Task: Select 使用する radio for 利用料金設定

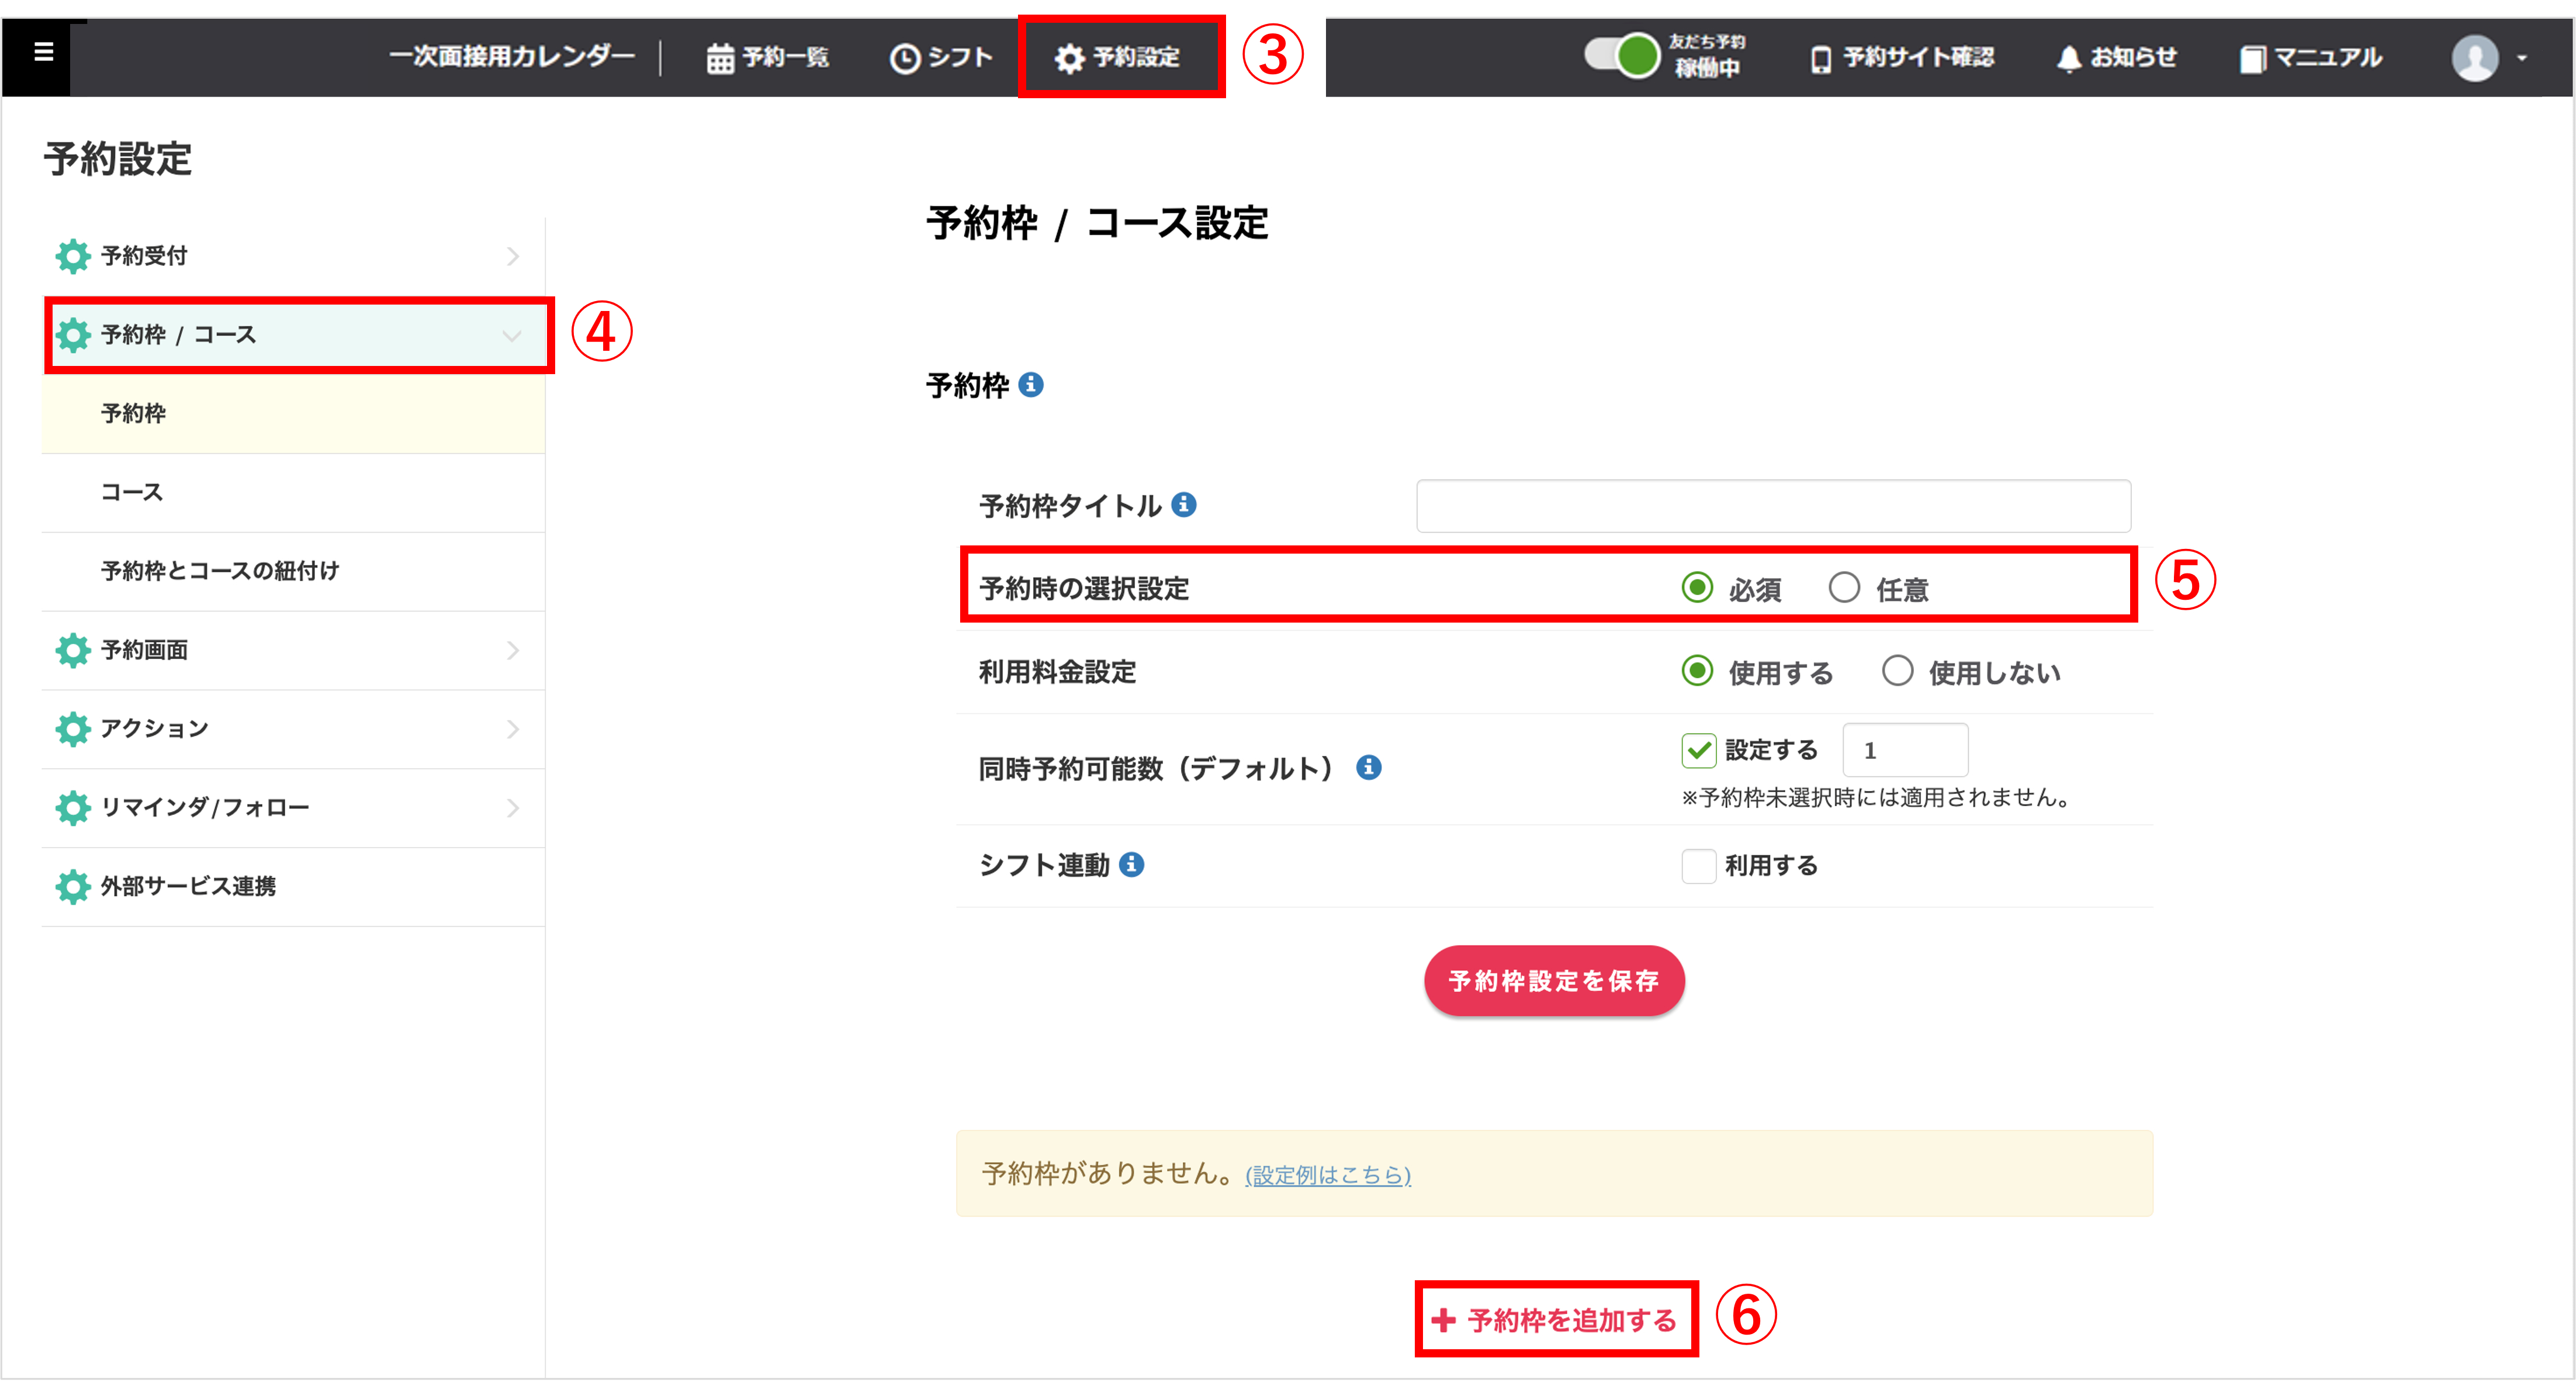Action: click(1697, 670)
